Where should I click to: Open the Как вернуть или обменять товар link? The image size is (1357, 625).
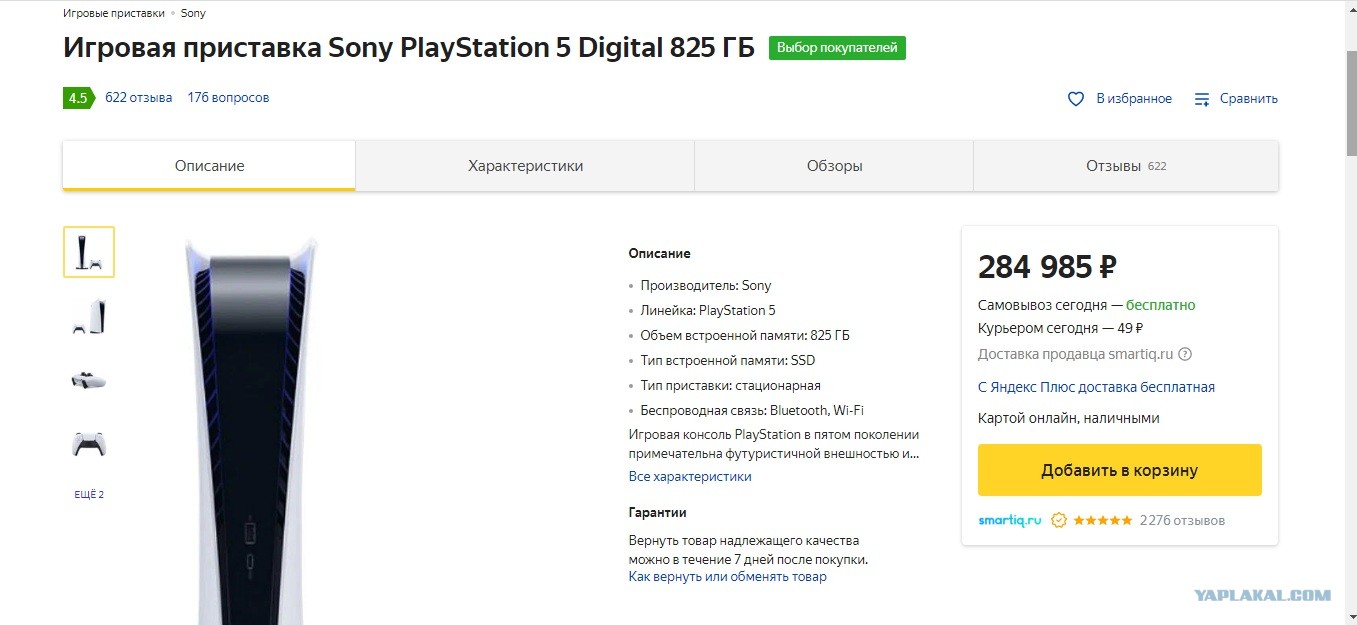[728, 577]
